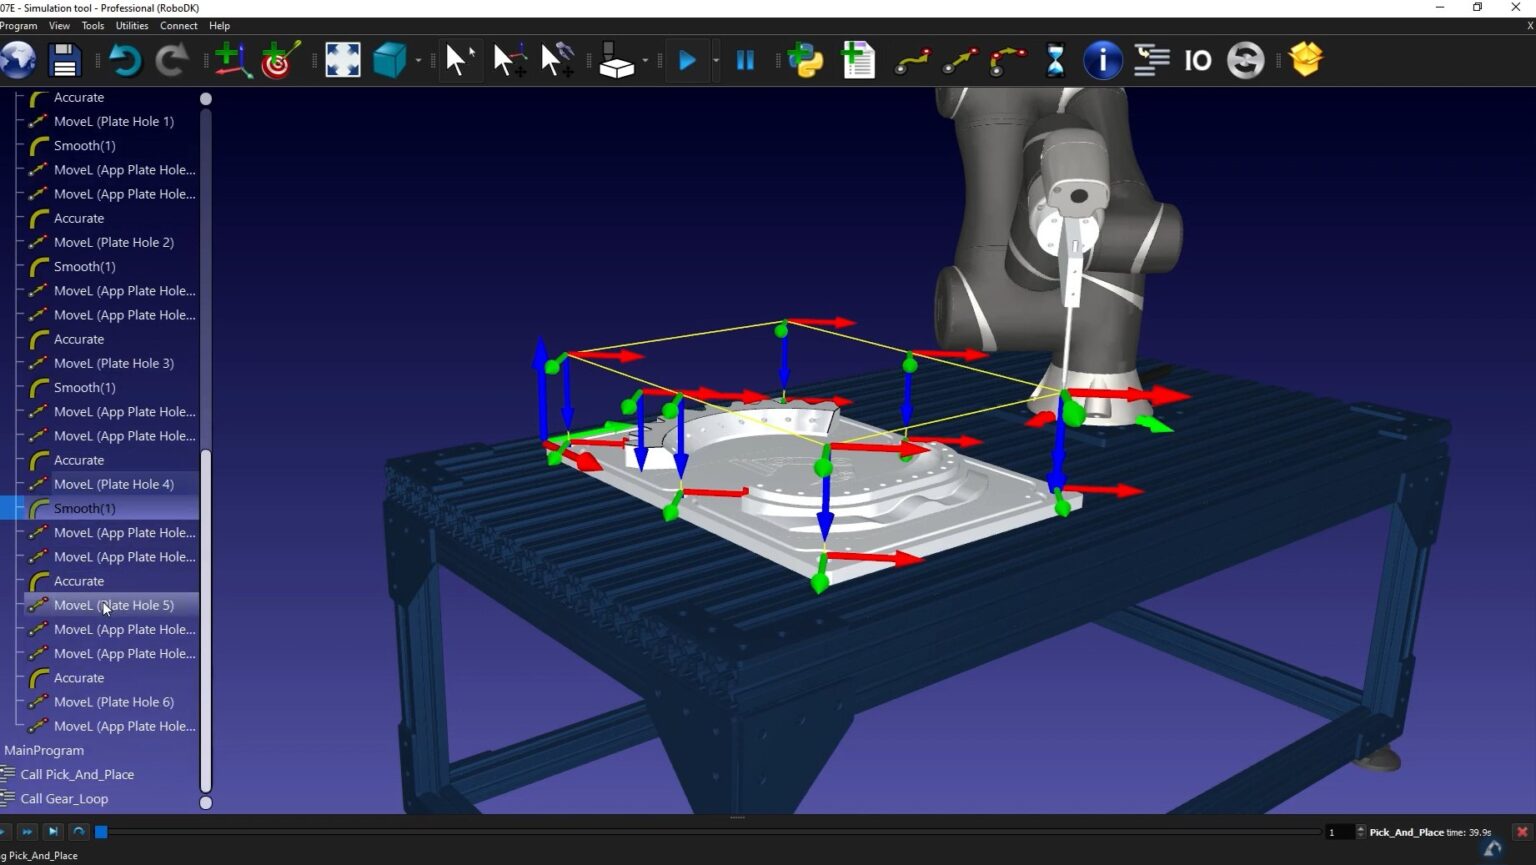Add a new Python program
Image resolution: width=1536 pixels, height=865 pixels.
coord(806,60)
